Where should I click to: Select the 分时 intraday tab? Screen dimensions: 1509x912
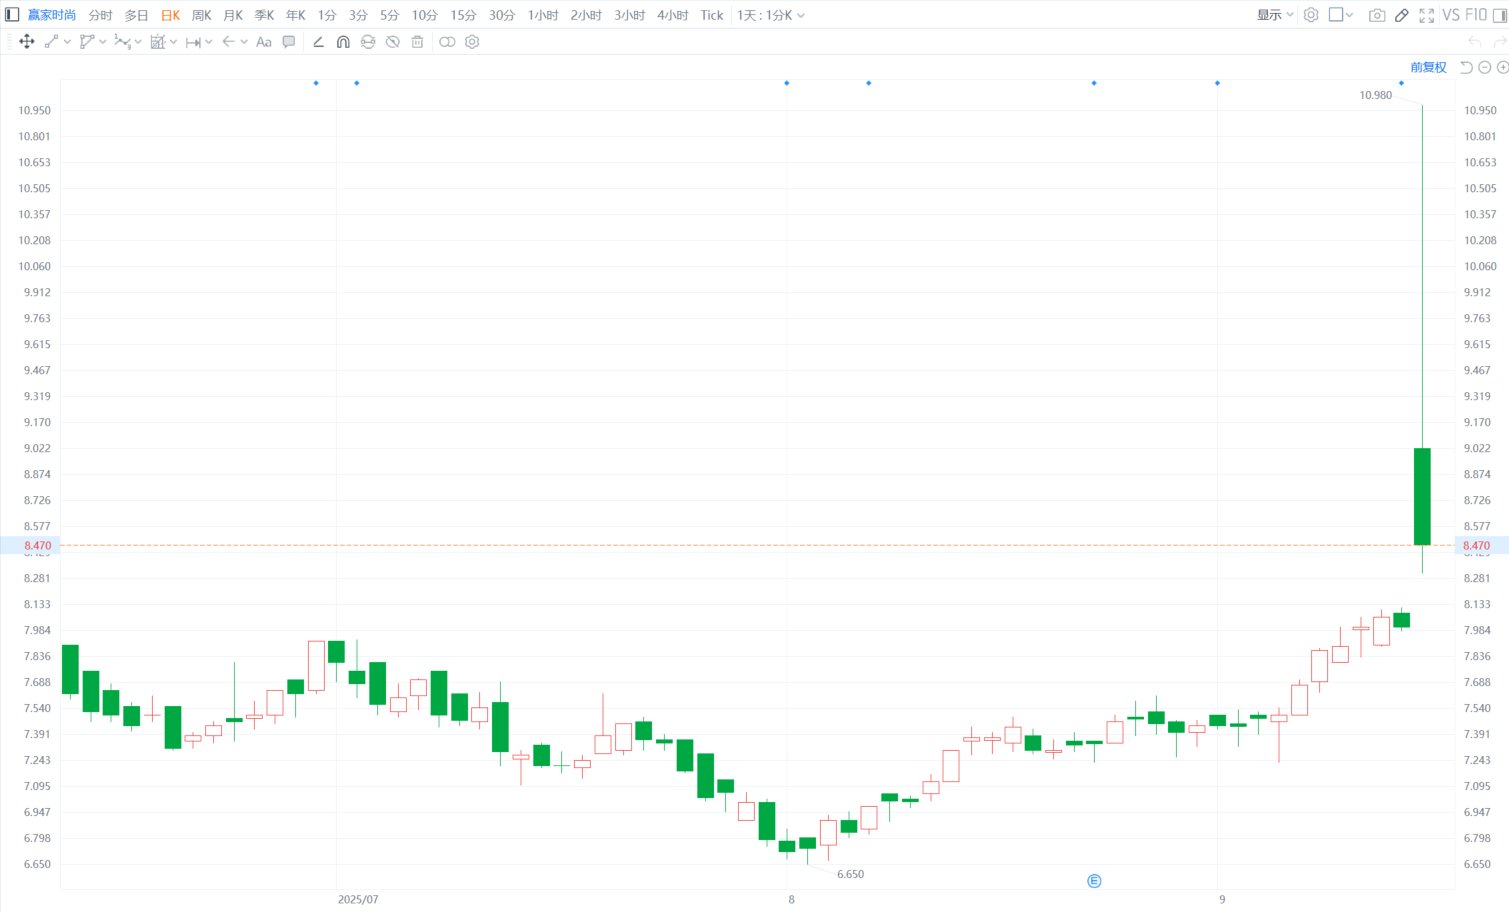[x=100, y=15]
